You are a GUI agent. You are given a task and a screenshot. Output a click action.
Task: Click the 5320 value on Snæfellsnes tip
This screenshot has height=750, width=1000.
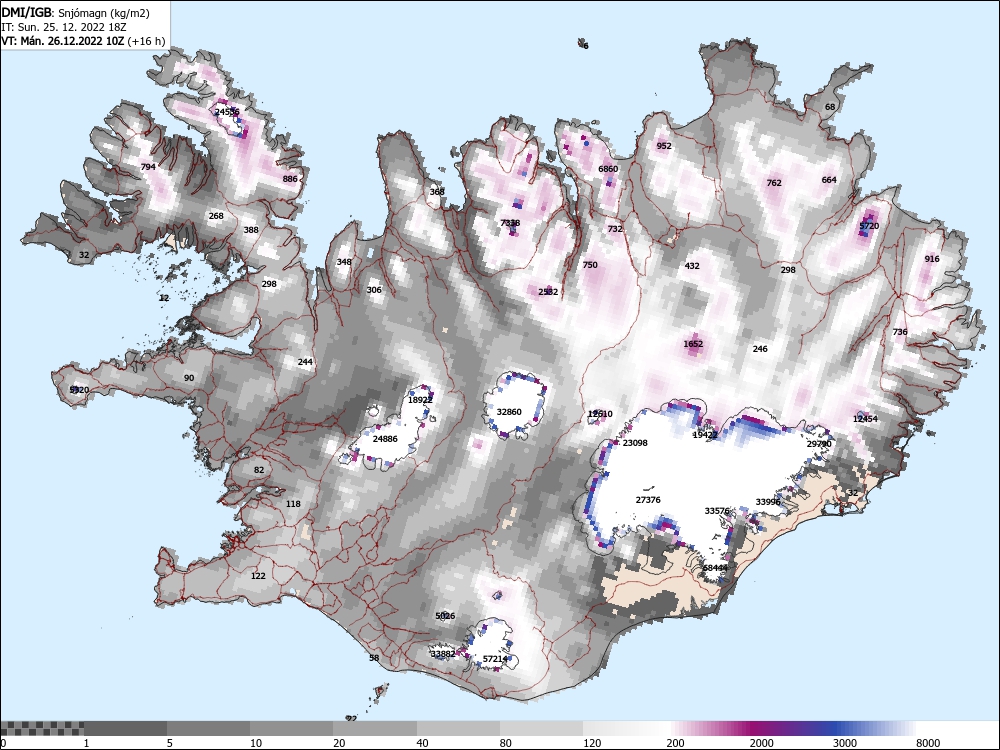tap(79, 390)
